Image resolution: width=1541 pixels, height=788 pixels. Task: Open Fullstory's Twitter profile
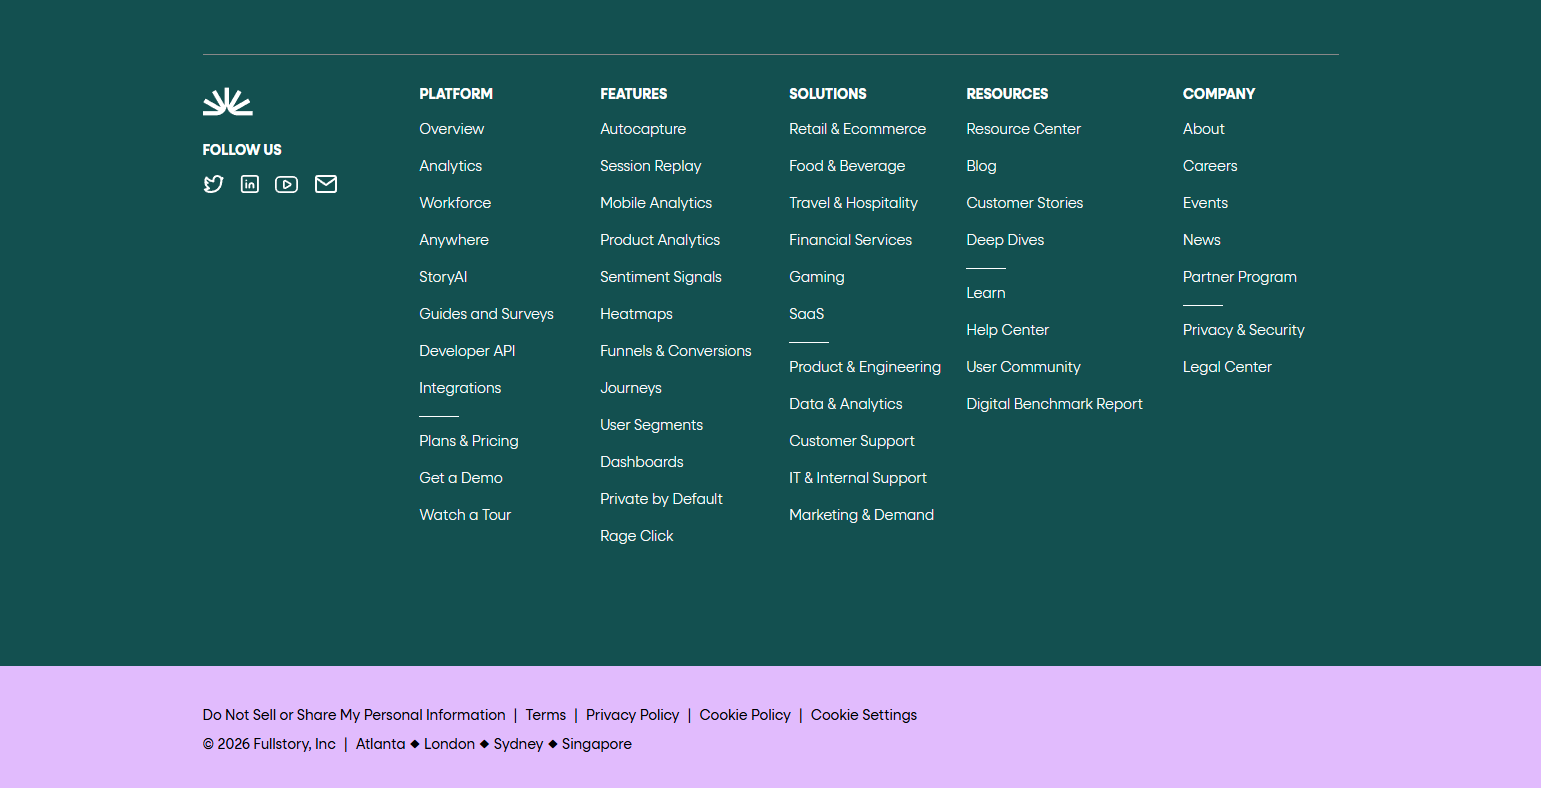[213, 184]
